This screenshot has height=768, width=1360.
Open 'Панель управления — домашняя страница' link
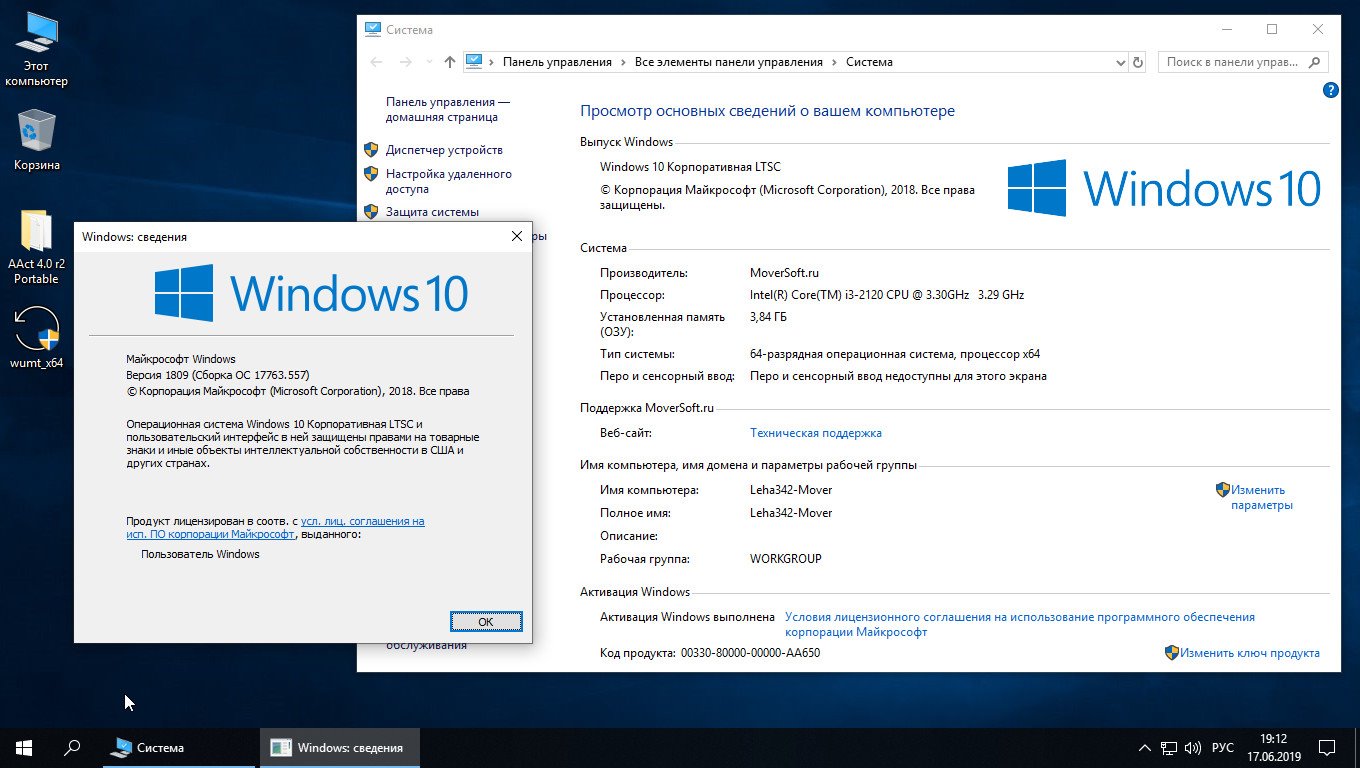pos(448,109)
